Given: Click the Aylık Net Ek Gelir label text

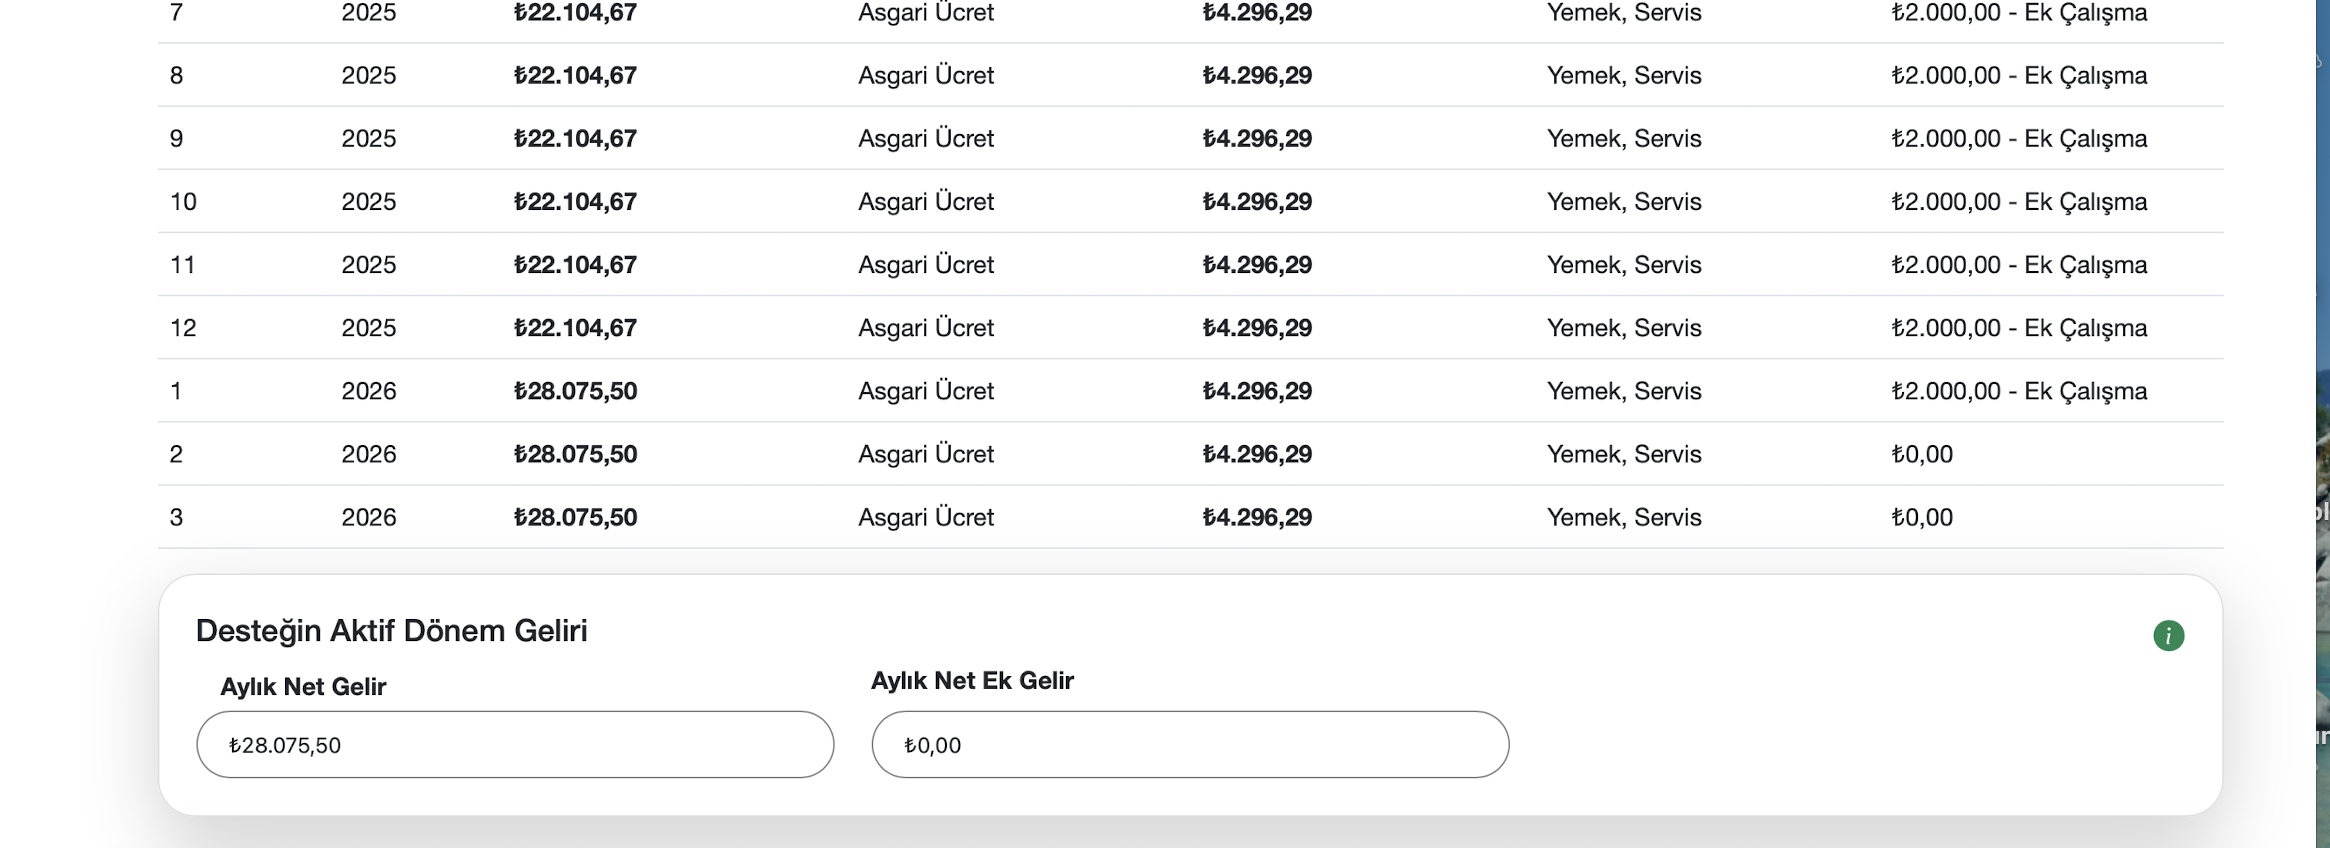Looking at the screenshot, I should click(972, 680).
